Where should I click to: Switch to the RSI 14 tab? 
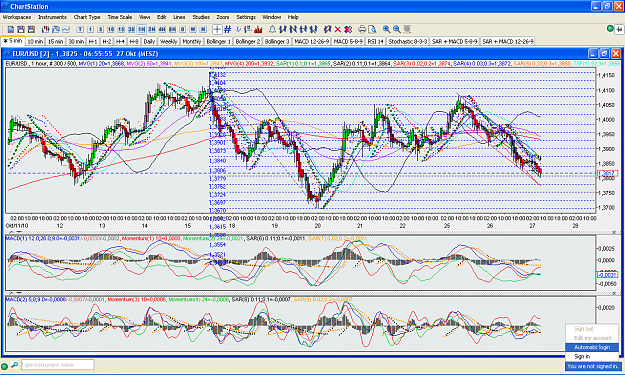pos(375,41)
